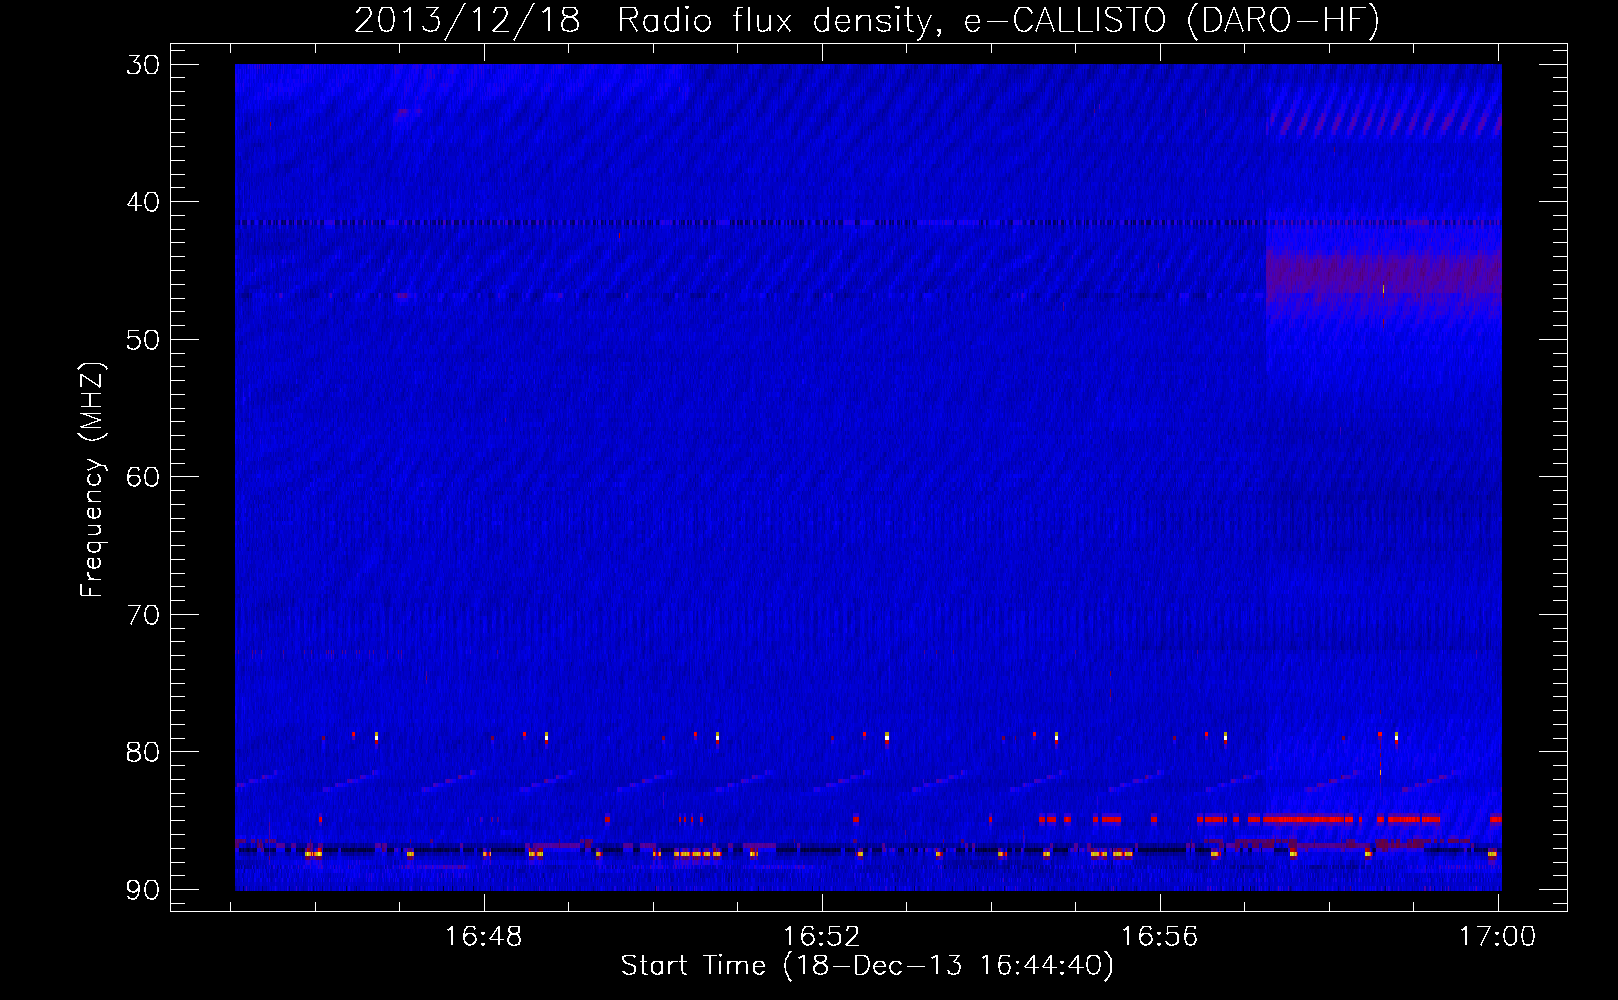Click the plot title "Radio flux density, e-CALLISTO (DARO-HF)"
The width and height of the screenshot is (1618, 1000).
point(998,20)
